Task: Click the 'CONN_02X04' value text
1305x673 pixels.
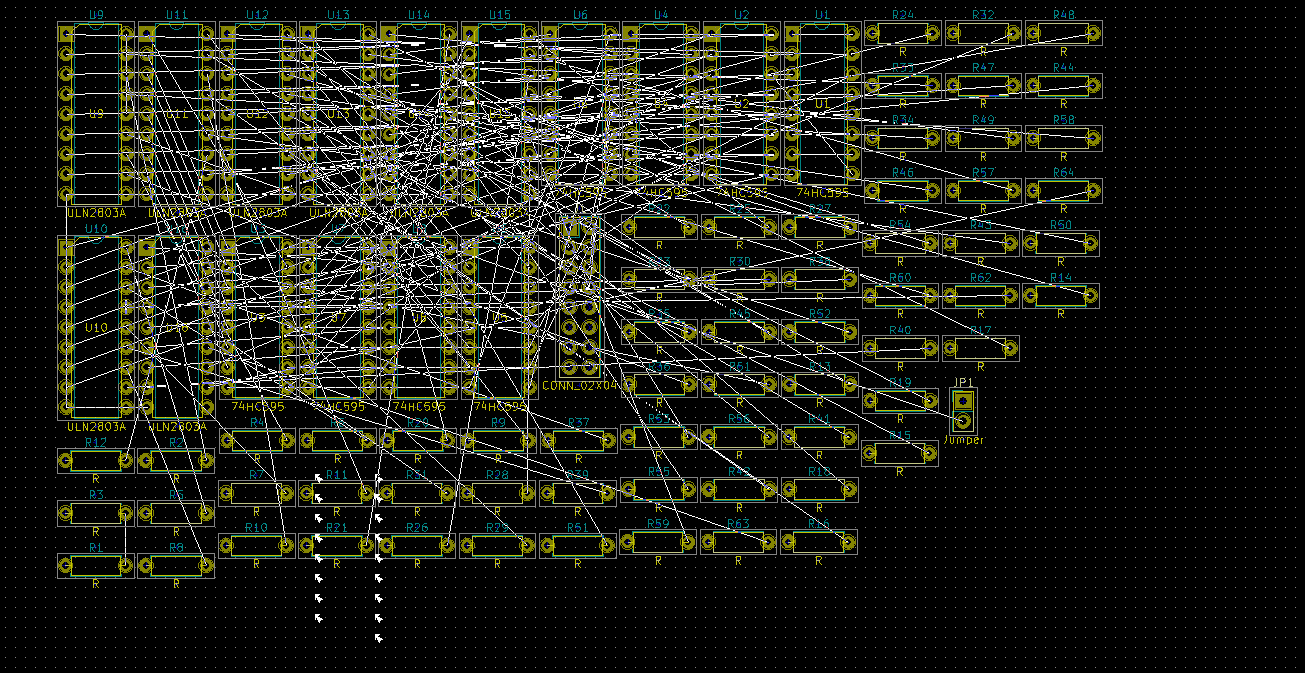Action: [581, 385]
